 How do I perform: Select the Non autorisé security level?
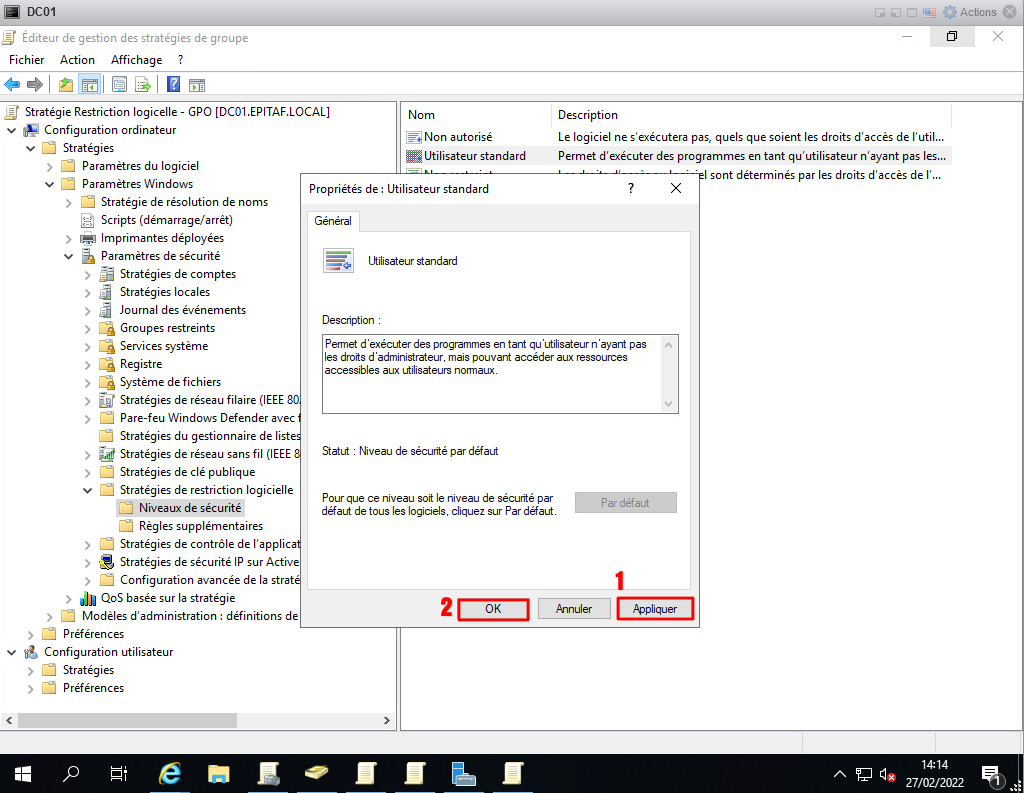(x=458, y=136)
